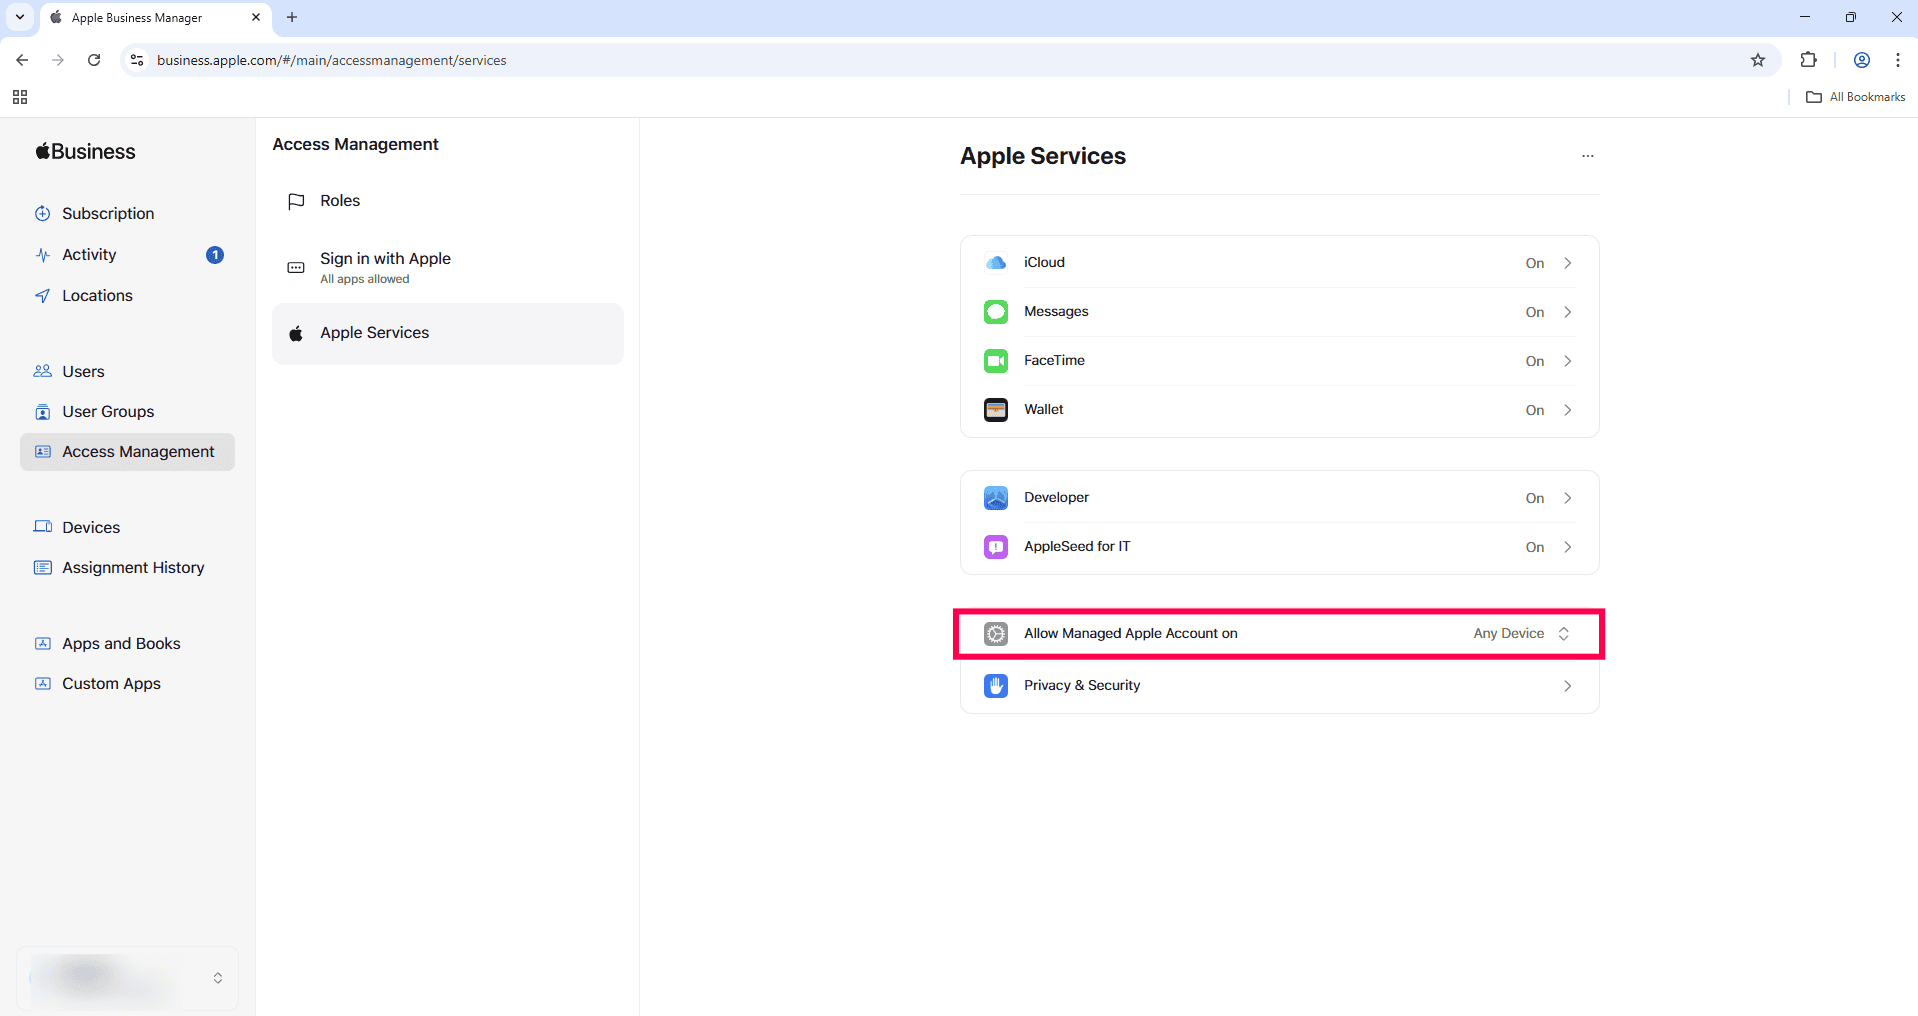Open the Apple Services more options ellipsis
This screenshot has width=1918, height=1016.
tap(1588, 156)
